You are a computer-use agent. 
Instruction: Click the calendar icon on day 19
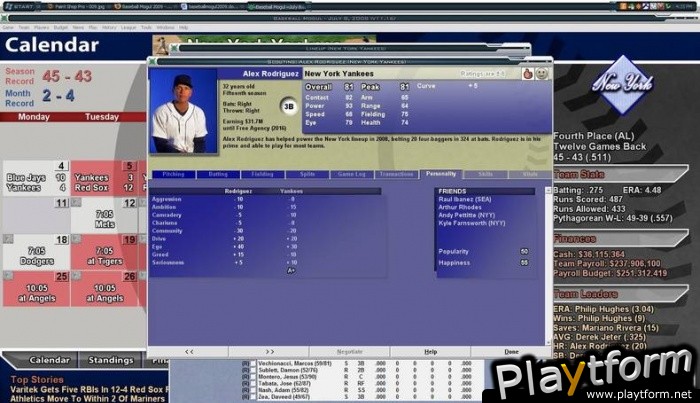click(76, 239)
